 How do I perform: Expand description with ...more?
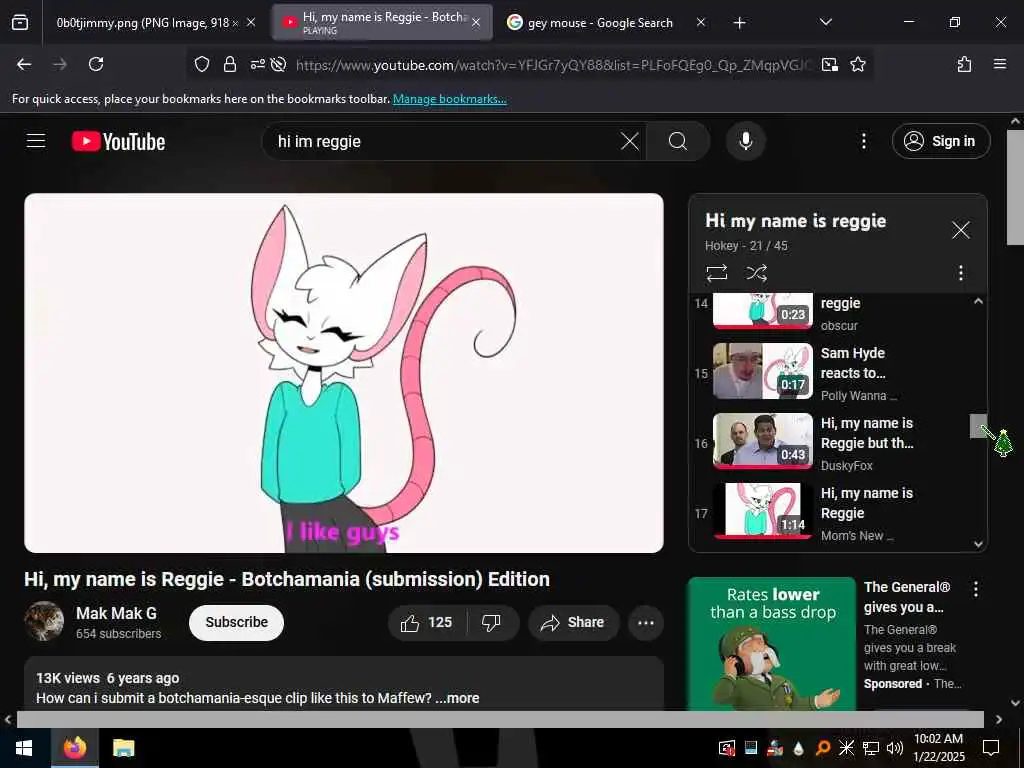click(x=457, y=698)
